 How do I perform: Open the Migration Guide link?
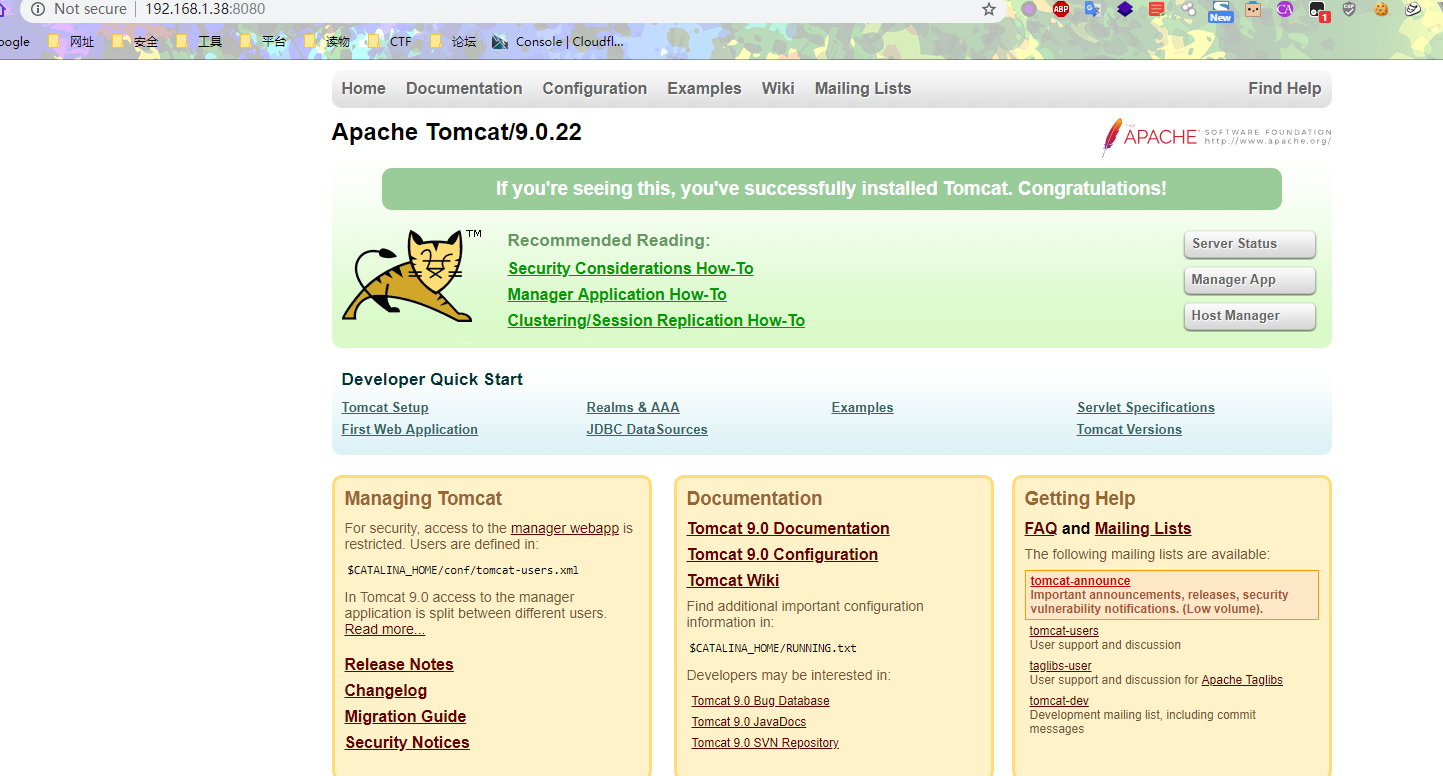coord(405,717)
